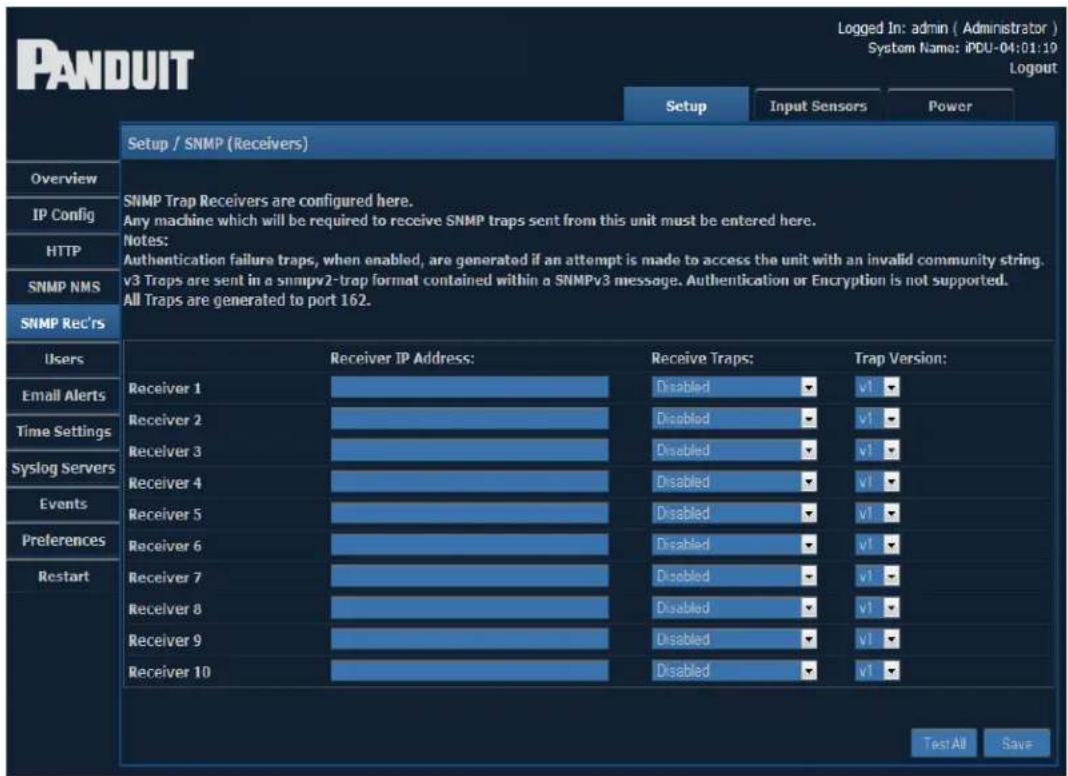Viewport: 1068px width, 776px height.
Task: Click the Receiver 8 IP address field
Action: (x=469, y=608)
